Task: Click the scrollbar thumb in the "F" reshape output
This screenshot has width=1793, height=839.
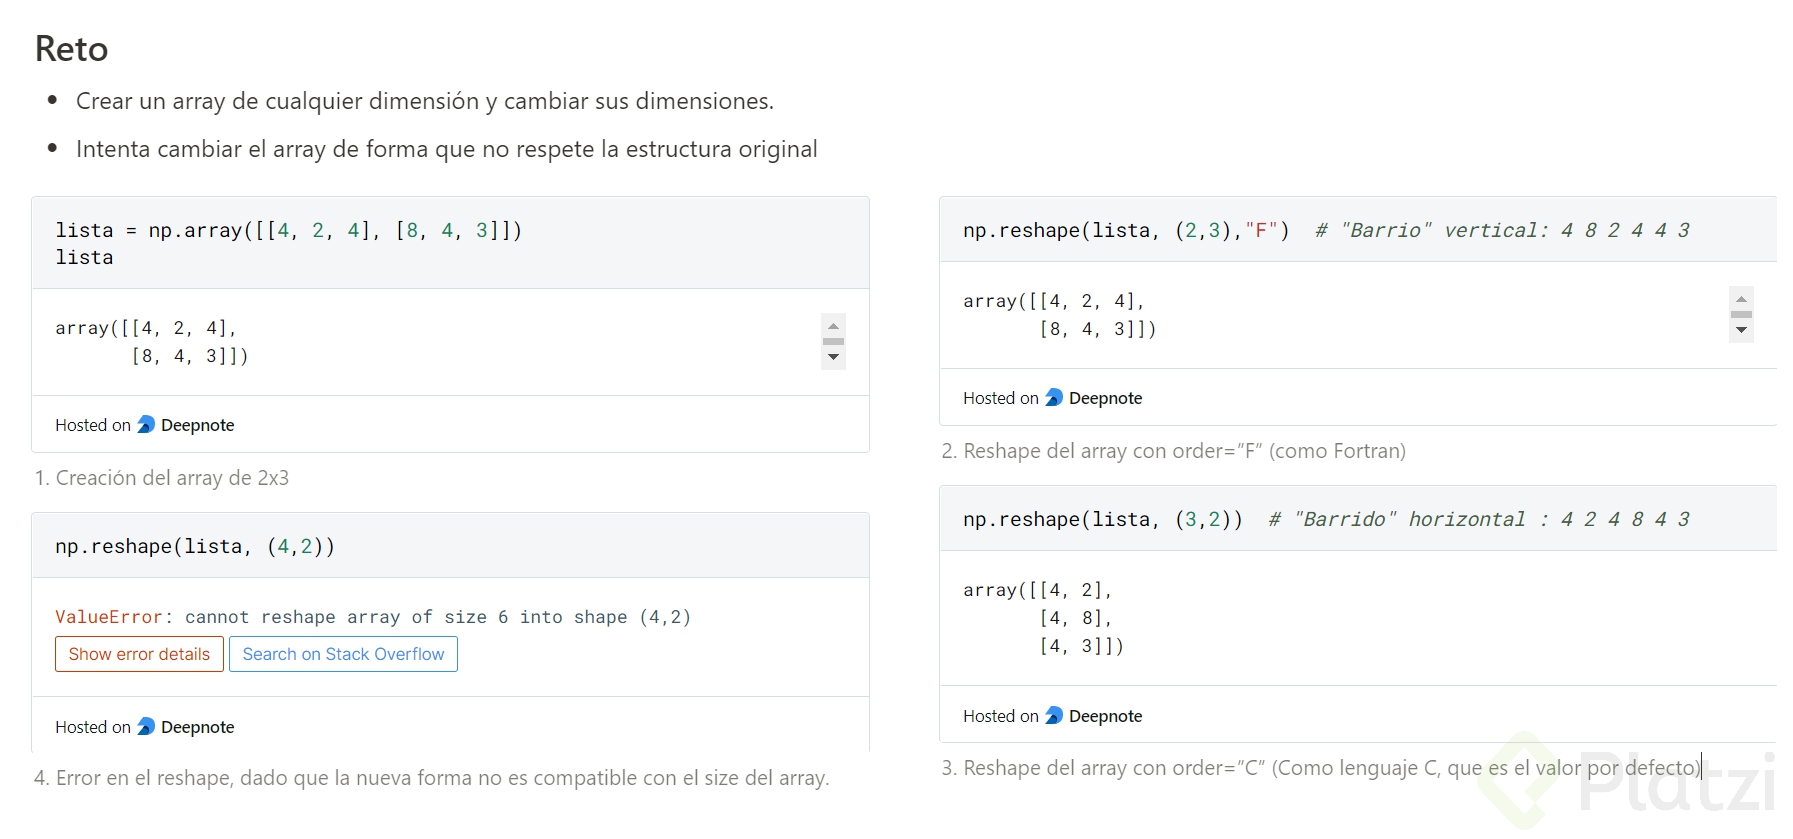Action: coord(1741,315)
